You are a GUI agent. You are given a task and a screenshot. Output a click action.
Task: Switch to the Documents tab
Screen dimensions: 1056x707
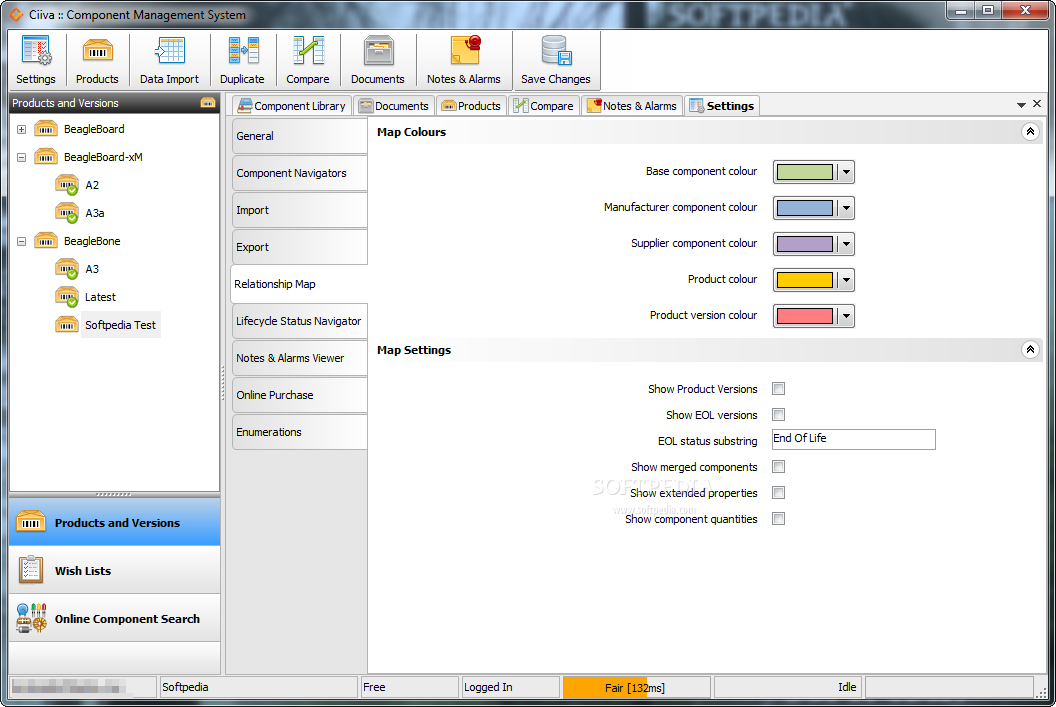click(x=394, y=106)
